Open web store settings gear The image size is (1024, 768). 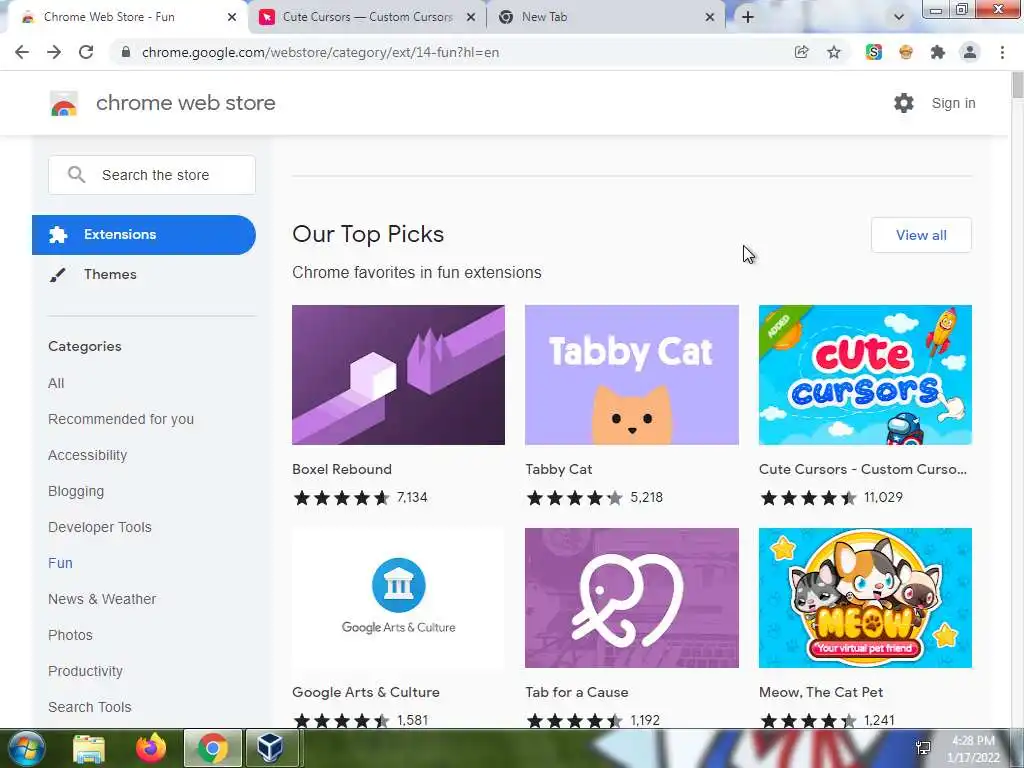904,103
